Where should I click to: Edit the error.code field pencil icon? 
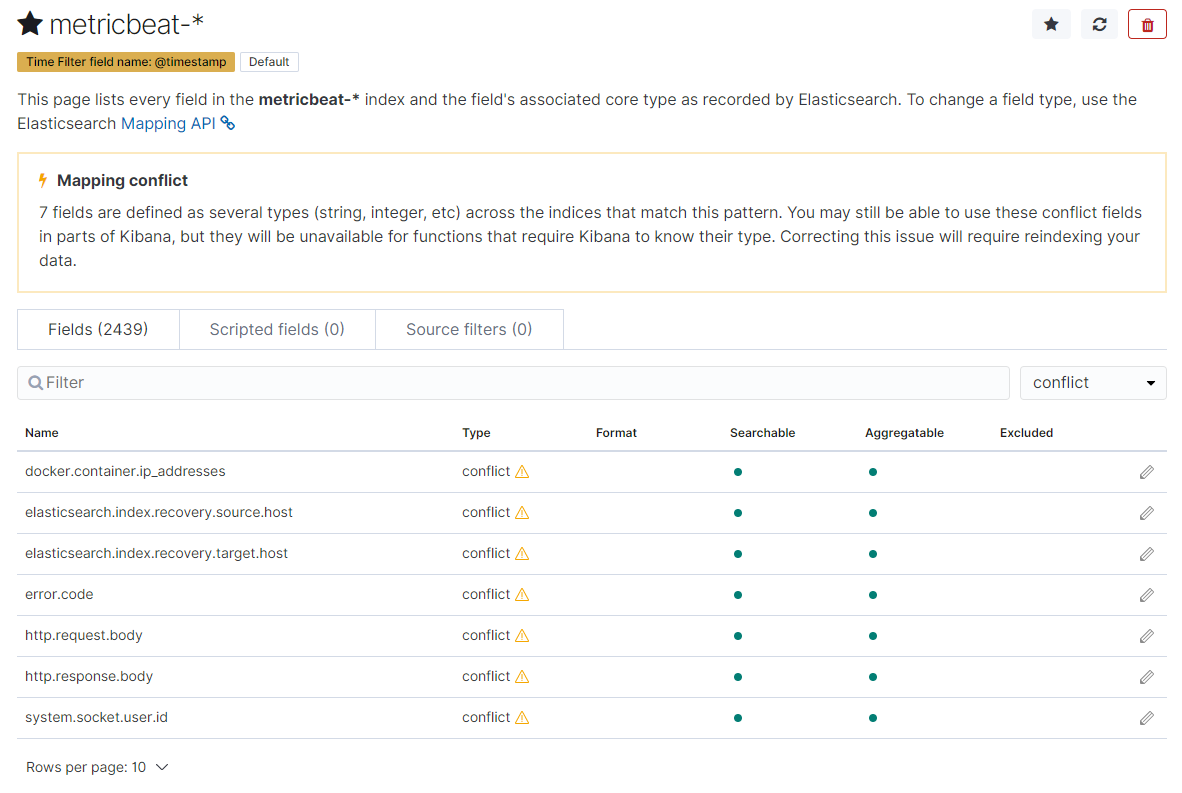tap(1146, 595)
